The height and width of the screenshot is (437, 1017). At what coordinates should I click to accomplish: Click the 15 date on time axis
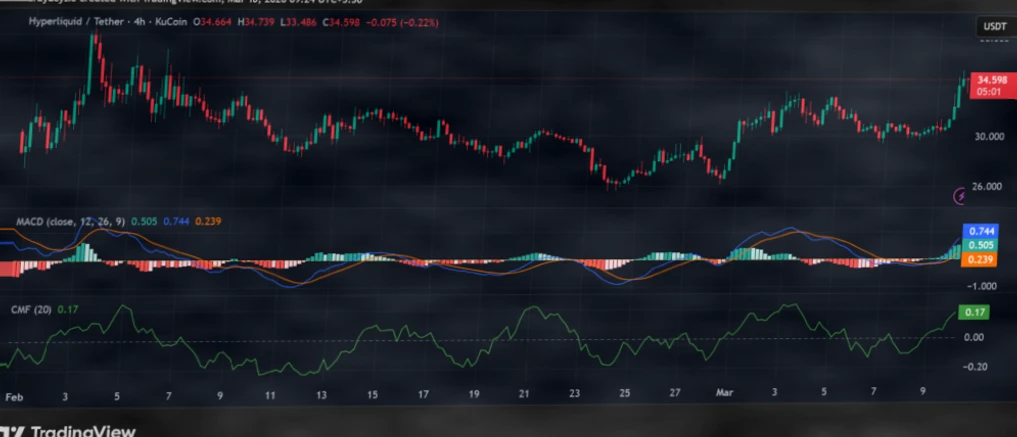pyautogui.click(x=372, y=394)
